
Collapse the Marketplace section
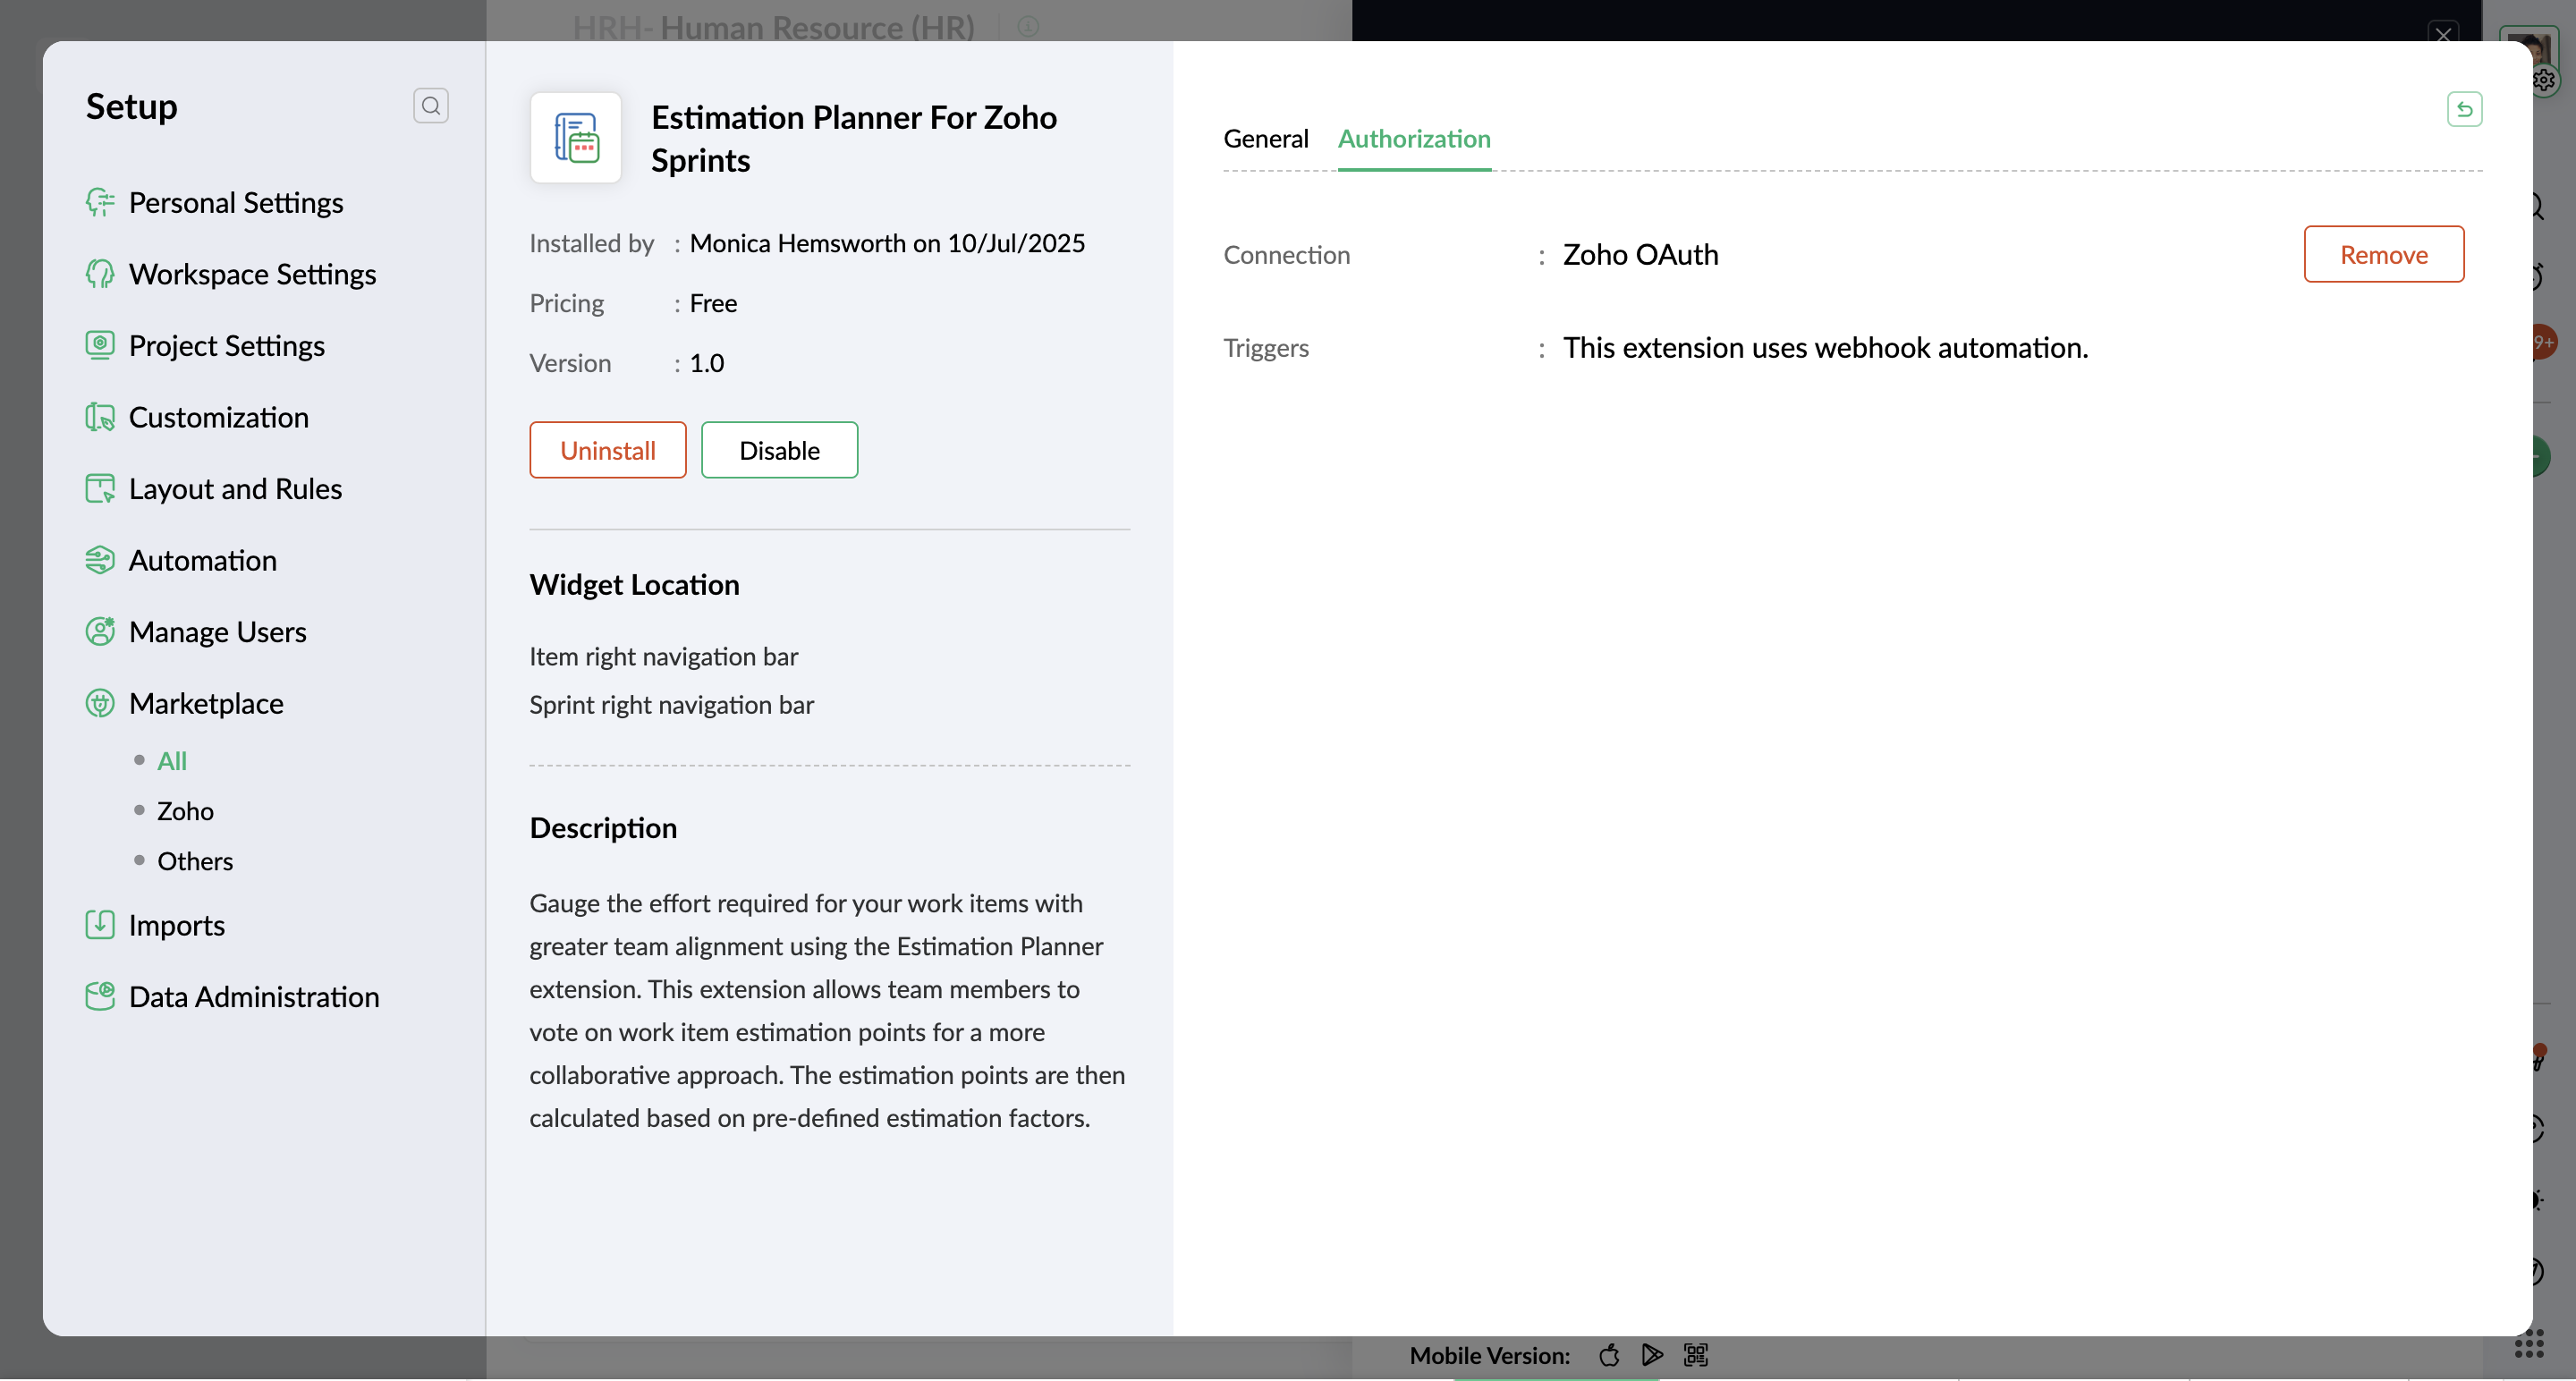[206, 703]
